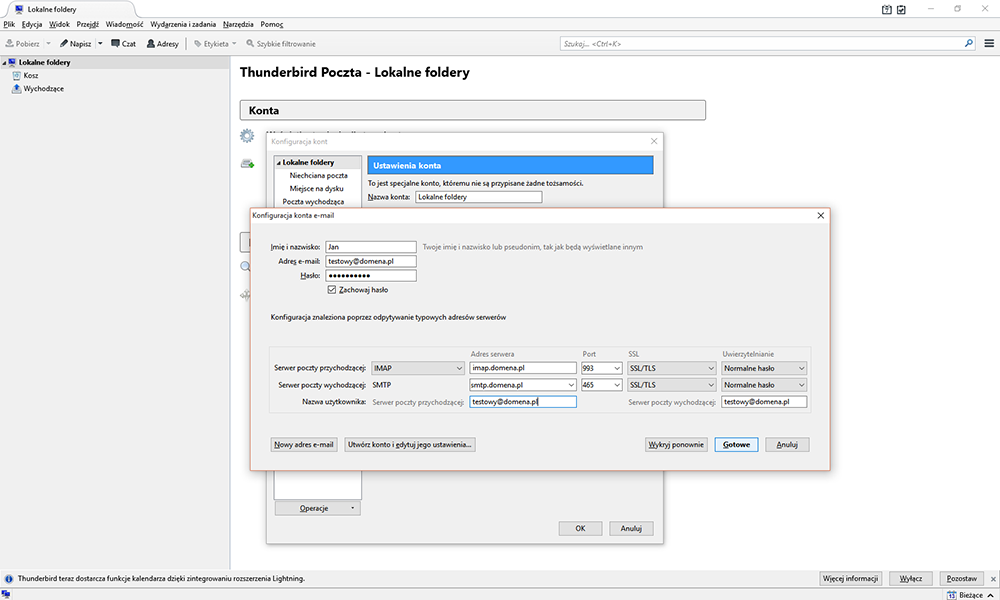
Task: Open incoming server SSL/TLS dropdown
Action: pyautogui.click(x=672, y=368)
